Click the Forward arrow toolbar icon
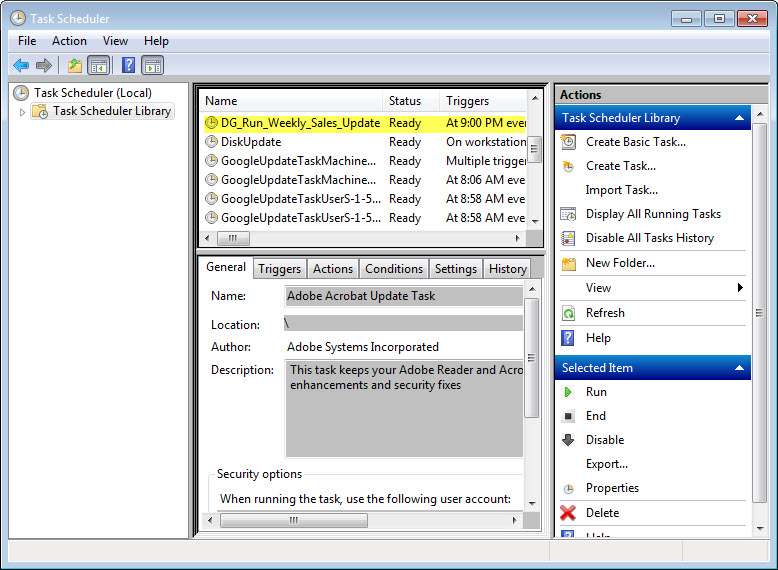The width and height of the screenshot is (778, 570). coord(44,65)
